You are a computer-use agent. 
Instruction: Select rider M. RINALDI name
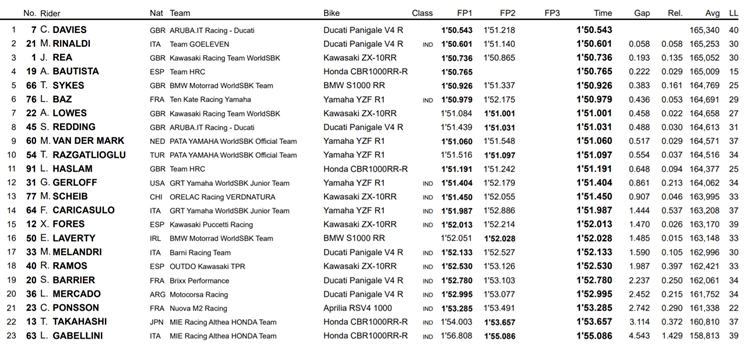click(x=66, y=44)
